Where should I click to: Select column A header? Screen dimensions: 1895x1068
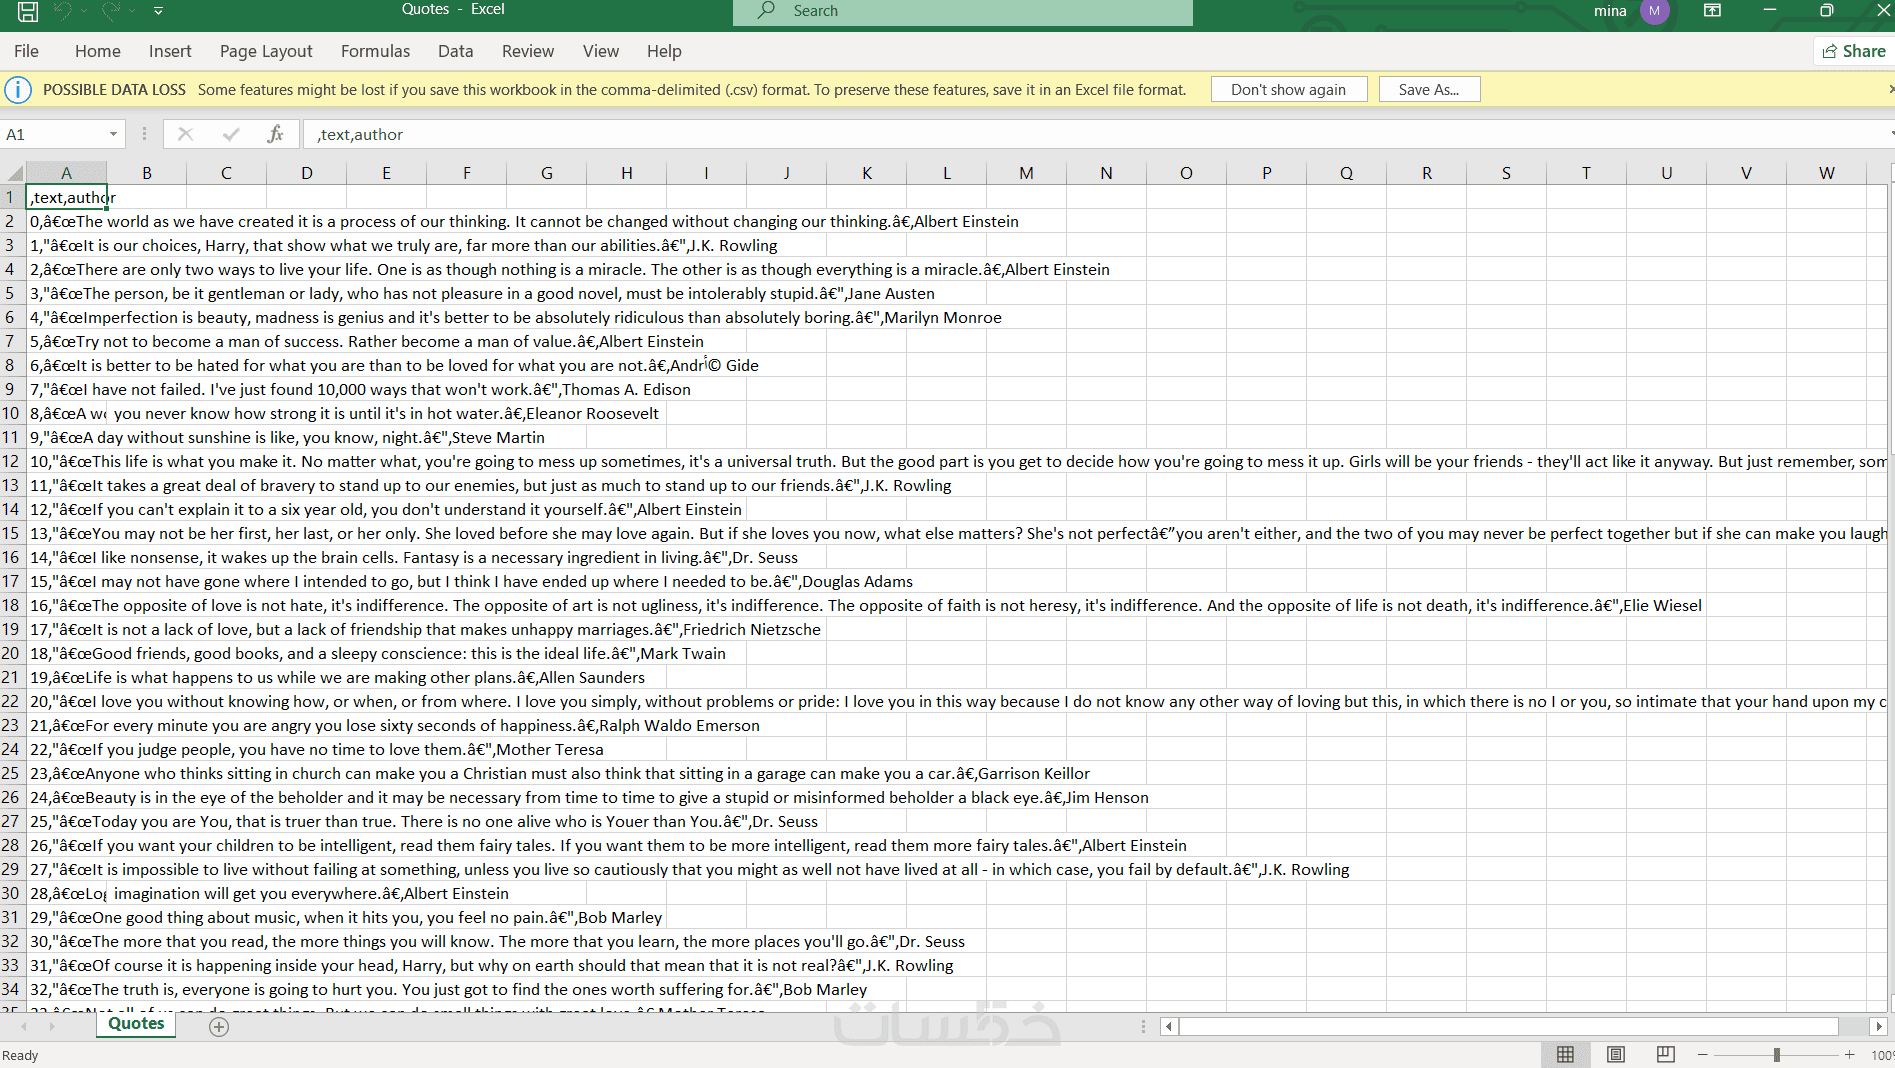pos(66,173)
